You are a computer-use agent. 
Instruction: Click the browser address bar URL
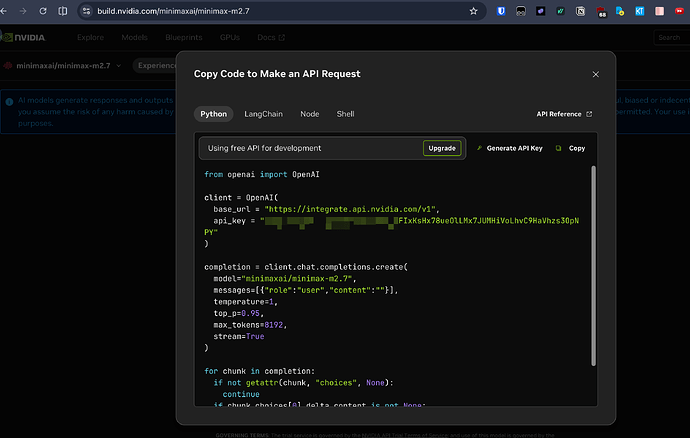pos(173,11)
